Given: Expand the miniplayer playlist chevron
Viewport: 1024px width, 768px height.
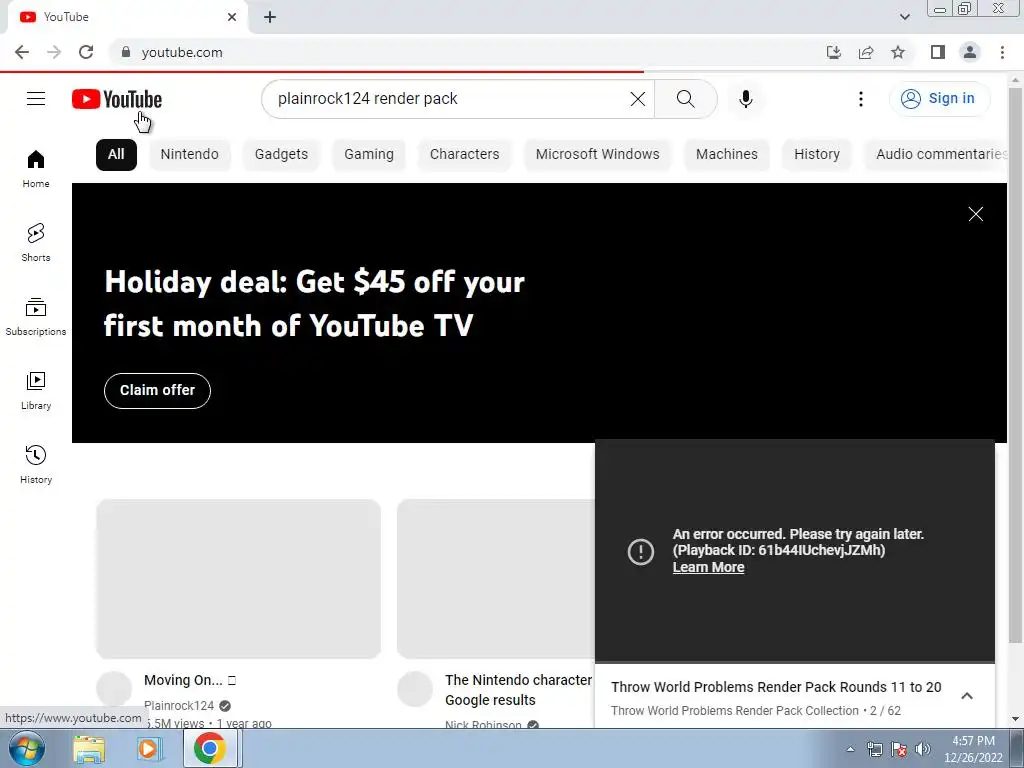Looking at the screenshot, I should click(967, 696).
